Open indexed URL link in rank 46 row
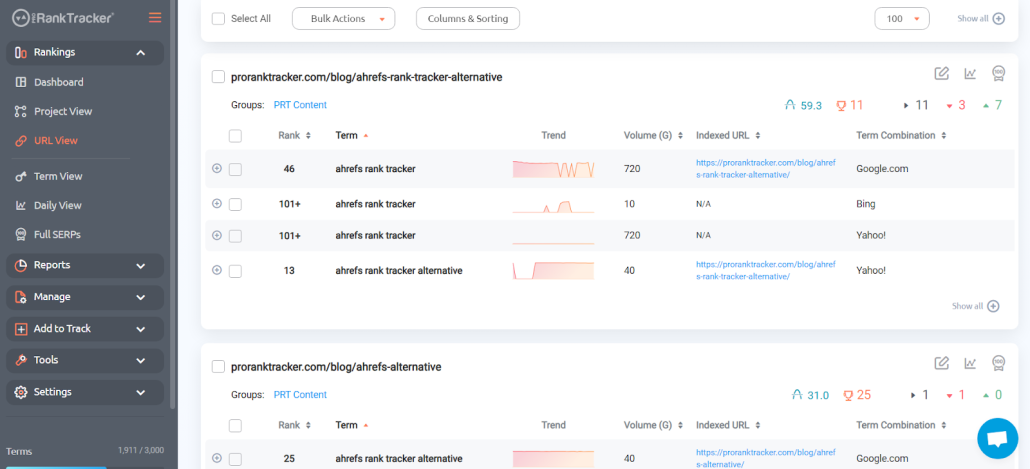1030x469 pixels. 766,169
